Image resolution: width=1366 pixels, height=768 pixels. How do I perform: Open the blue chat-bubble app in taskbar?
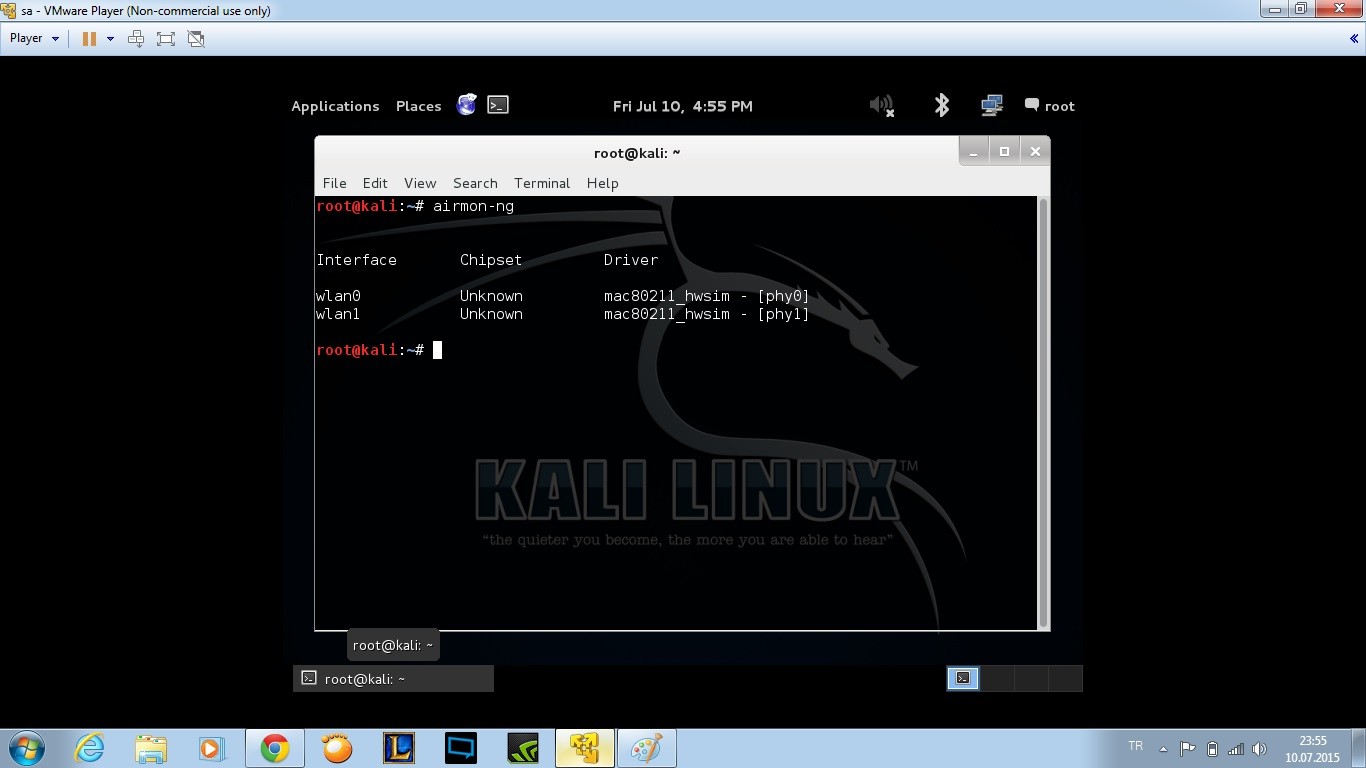[x=461, y=748]
